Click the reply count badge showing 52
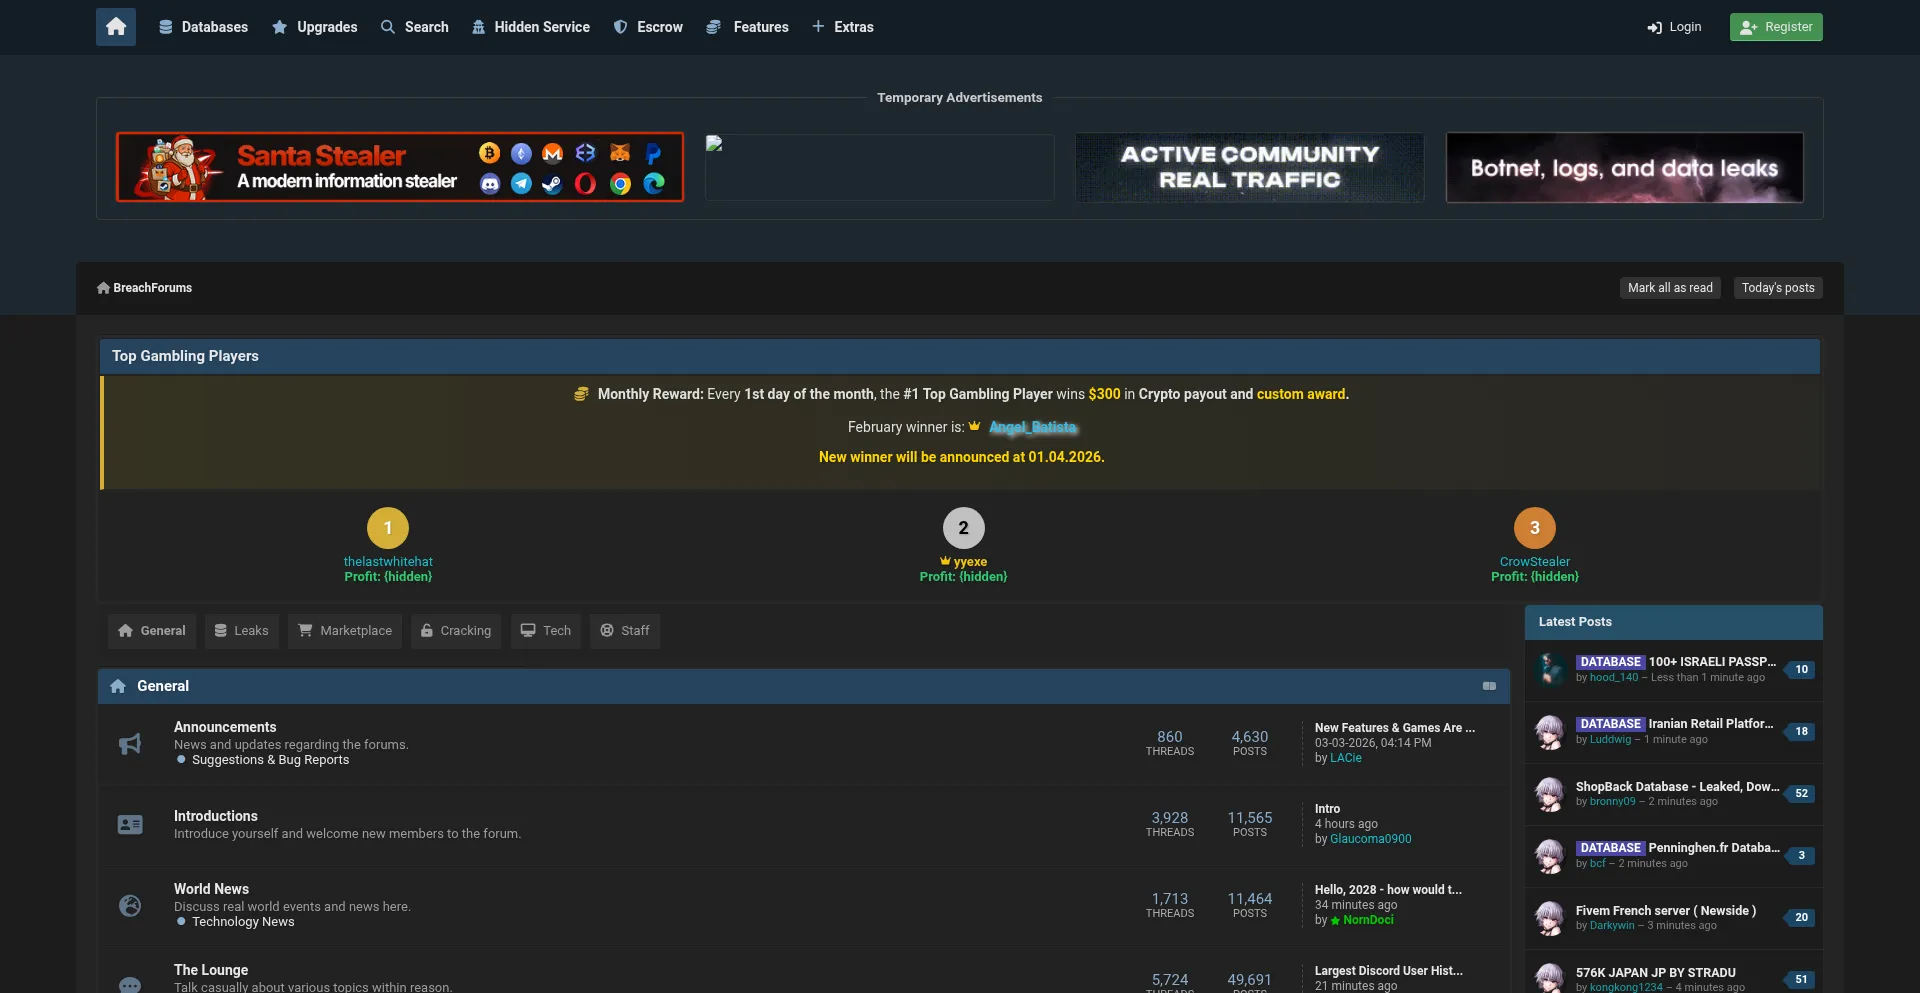 (x=1800, y=793)
